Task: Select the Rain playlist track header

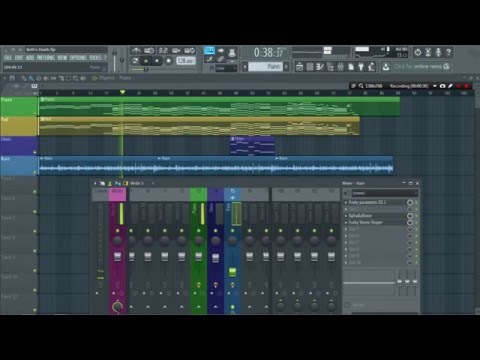Action: point(19,165)
